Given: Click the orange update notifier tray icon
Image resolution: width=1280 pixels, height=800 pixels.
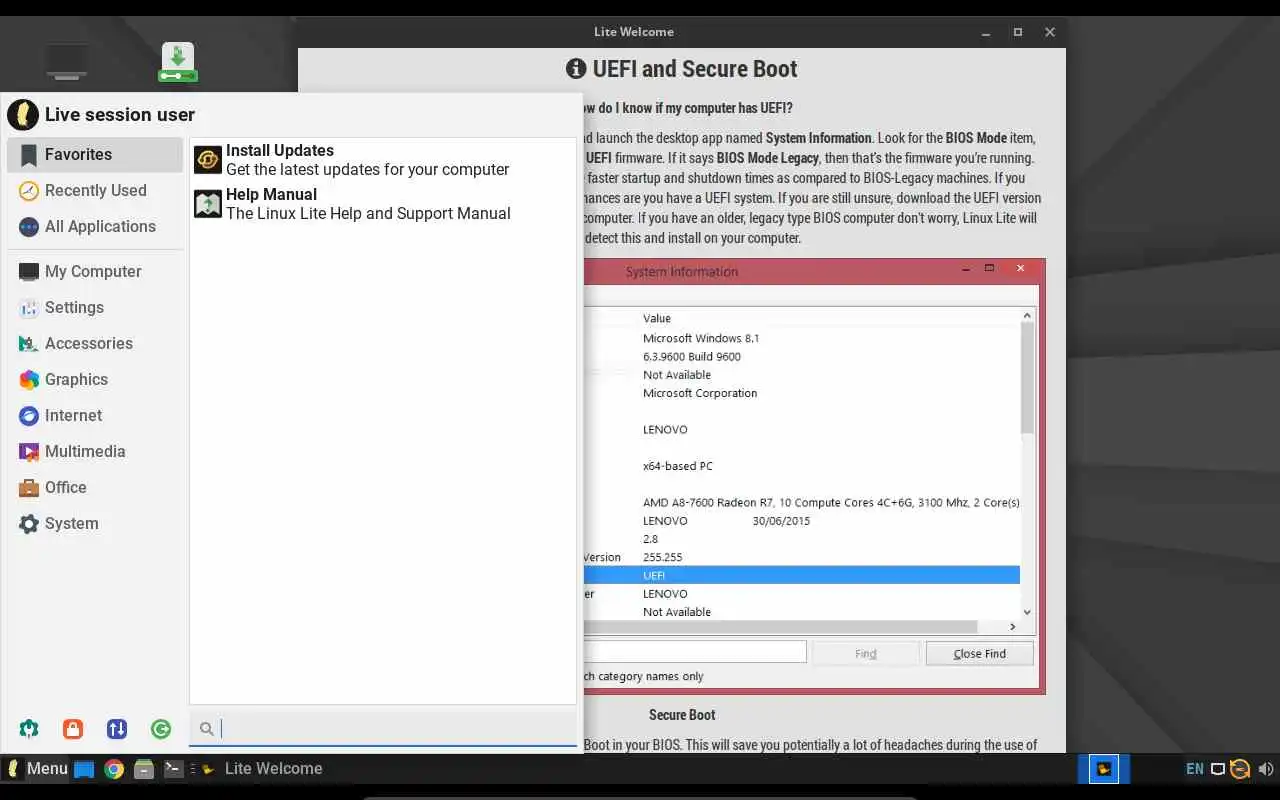Looking at the screenshot, I should (1240, 769).
